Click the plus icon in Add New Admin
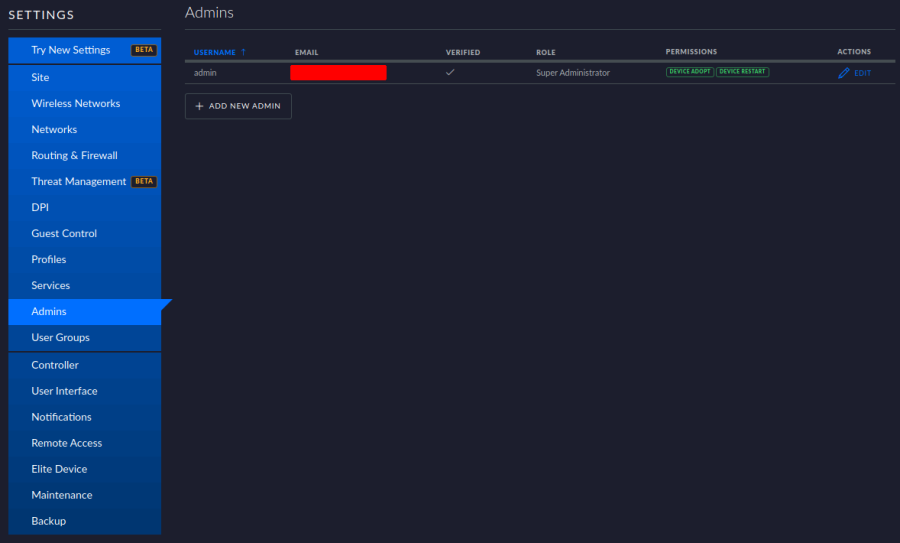This screenshot has height=543, width=900. click(x=199, y=106)
